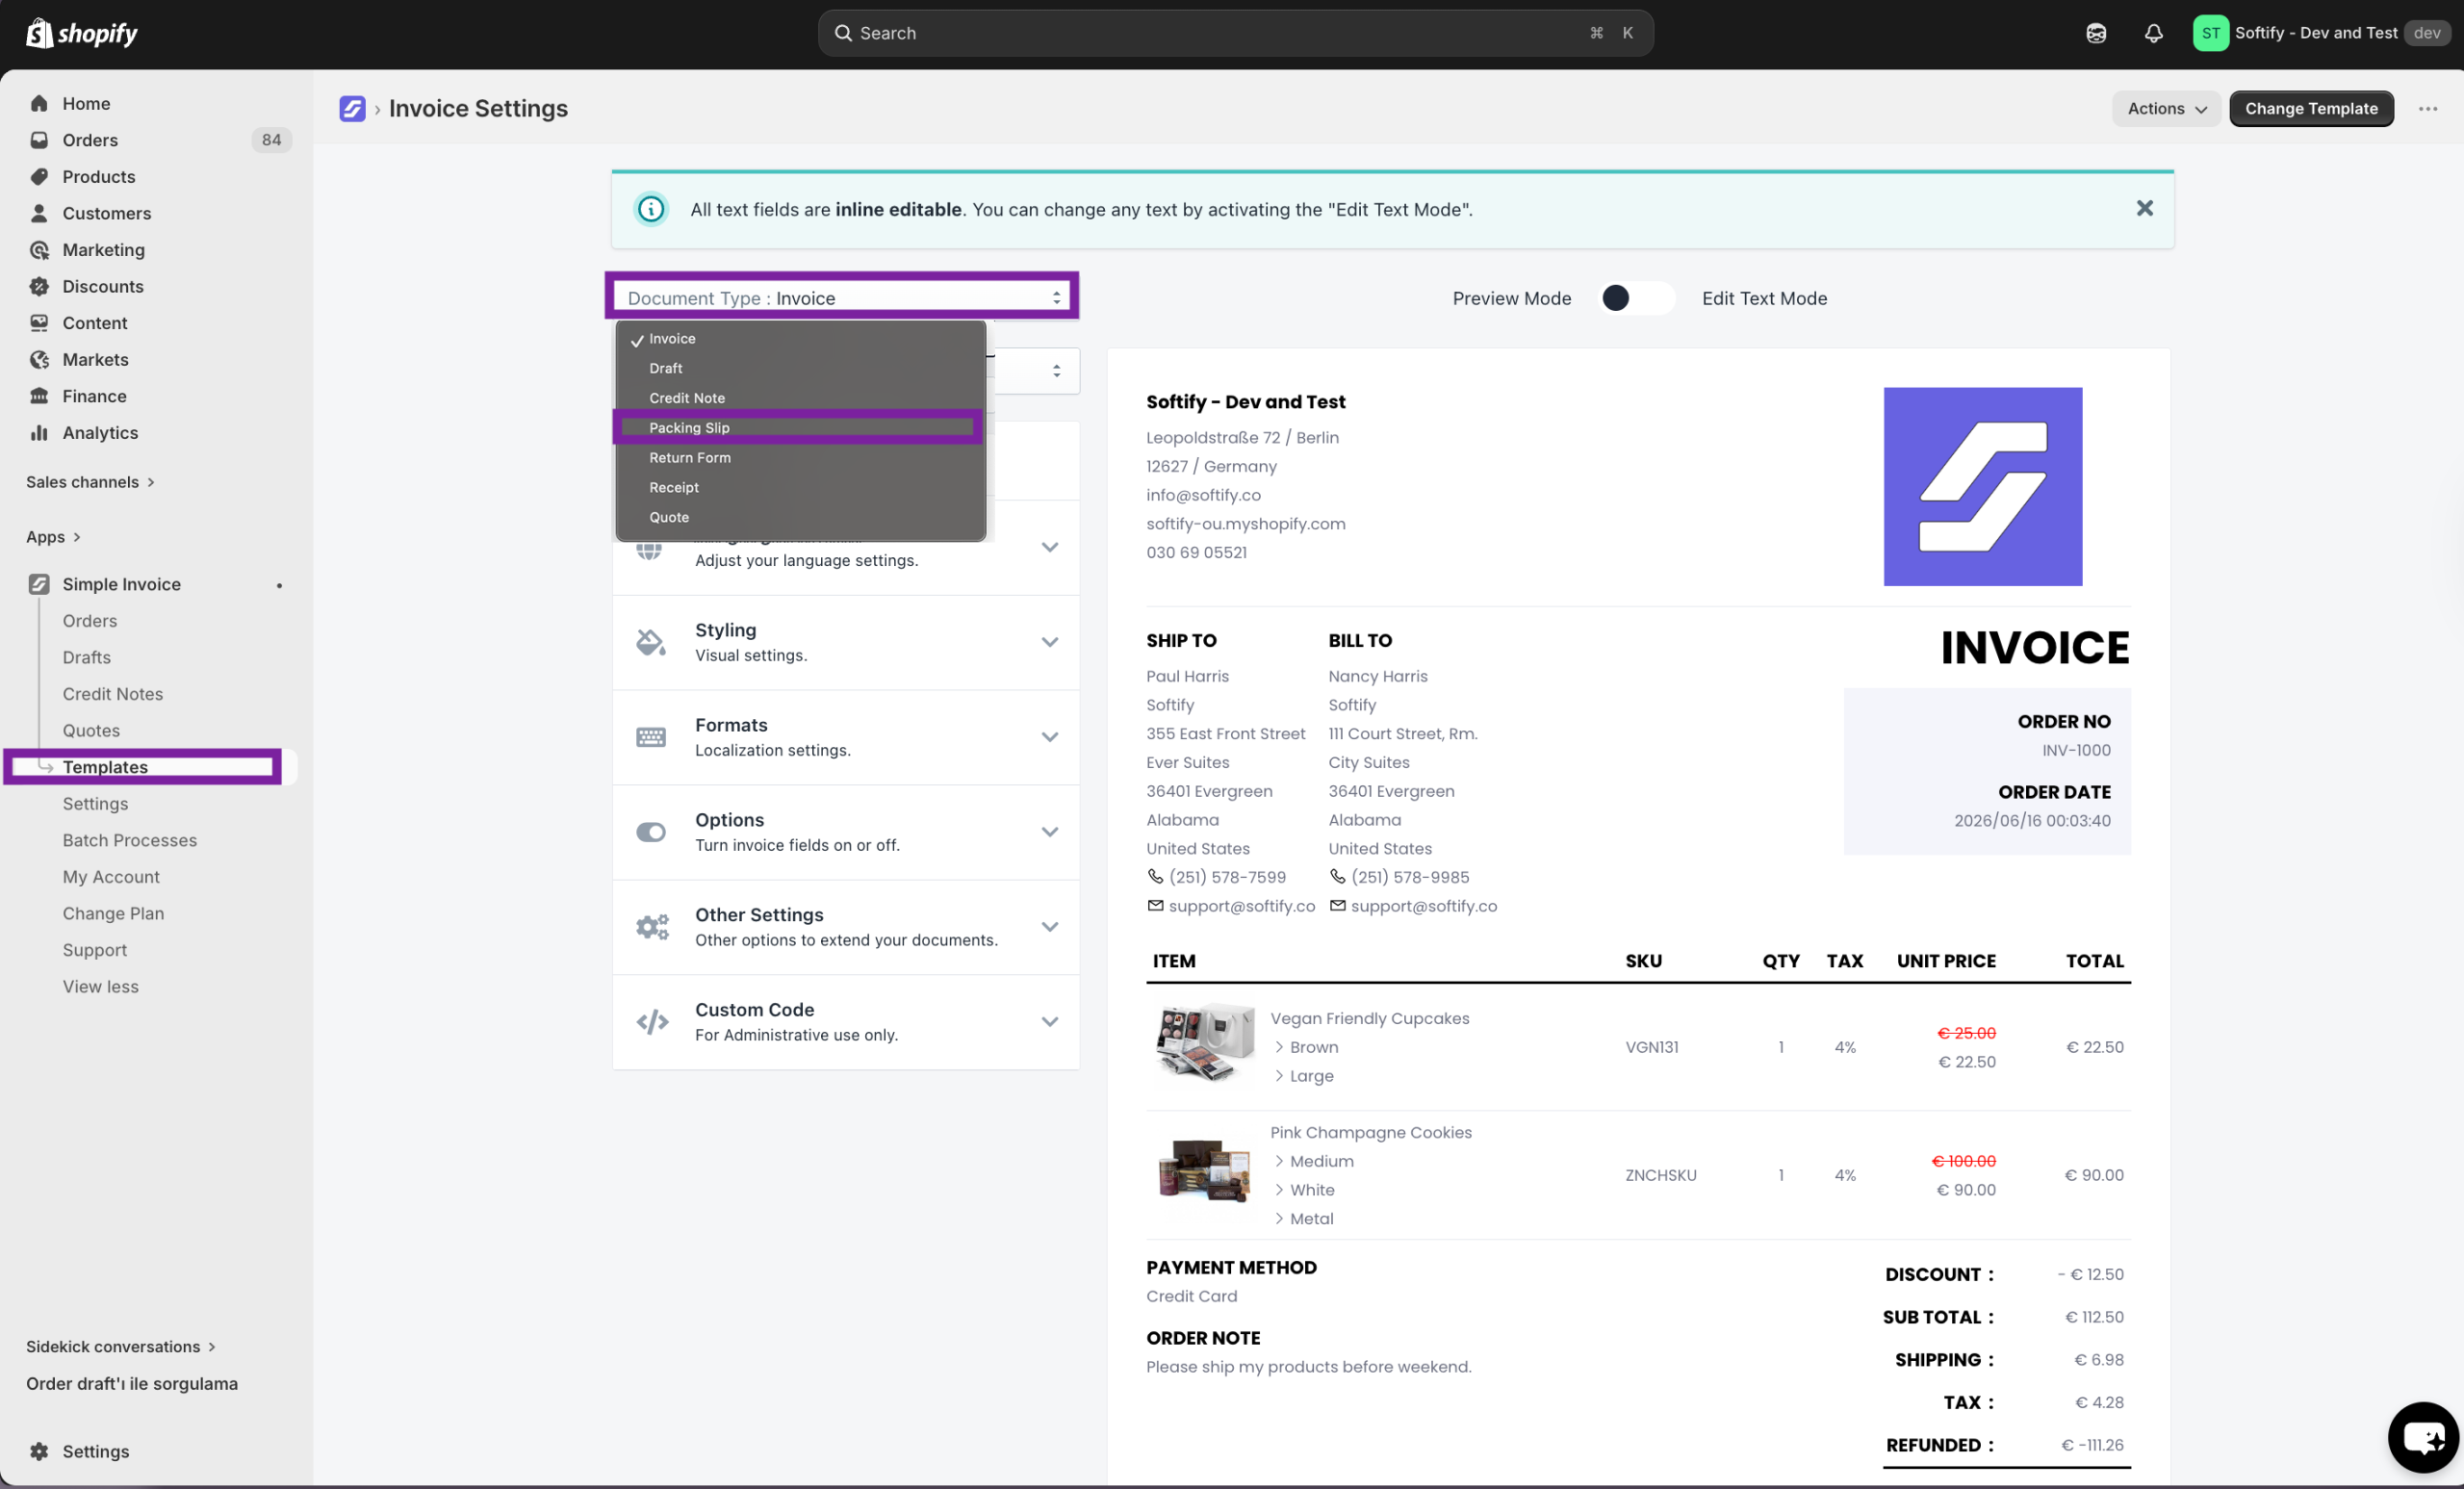Expand the language settings section
Image resolution: width=2464 pixels, height=1489 pixels.
click(1049, 547)
